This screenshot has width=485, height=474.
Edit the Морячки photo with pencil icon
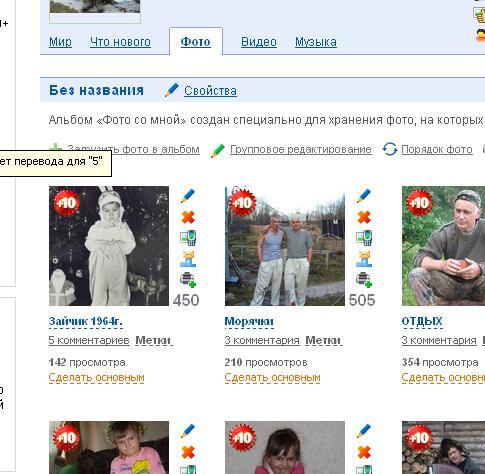pos(364,196)
